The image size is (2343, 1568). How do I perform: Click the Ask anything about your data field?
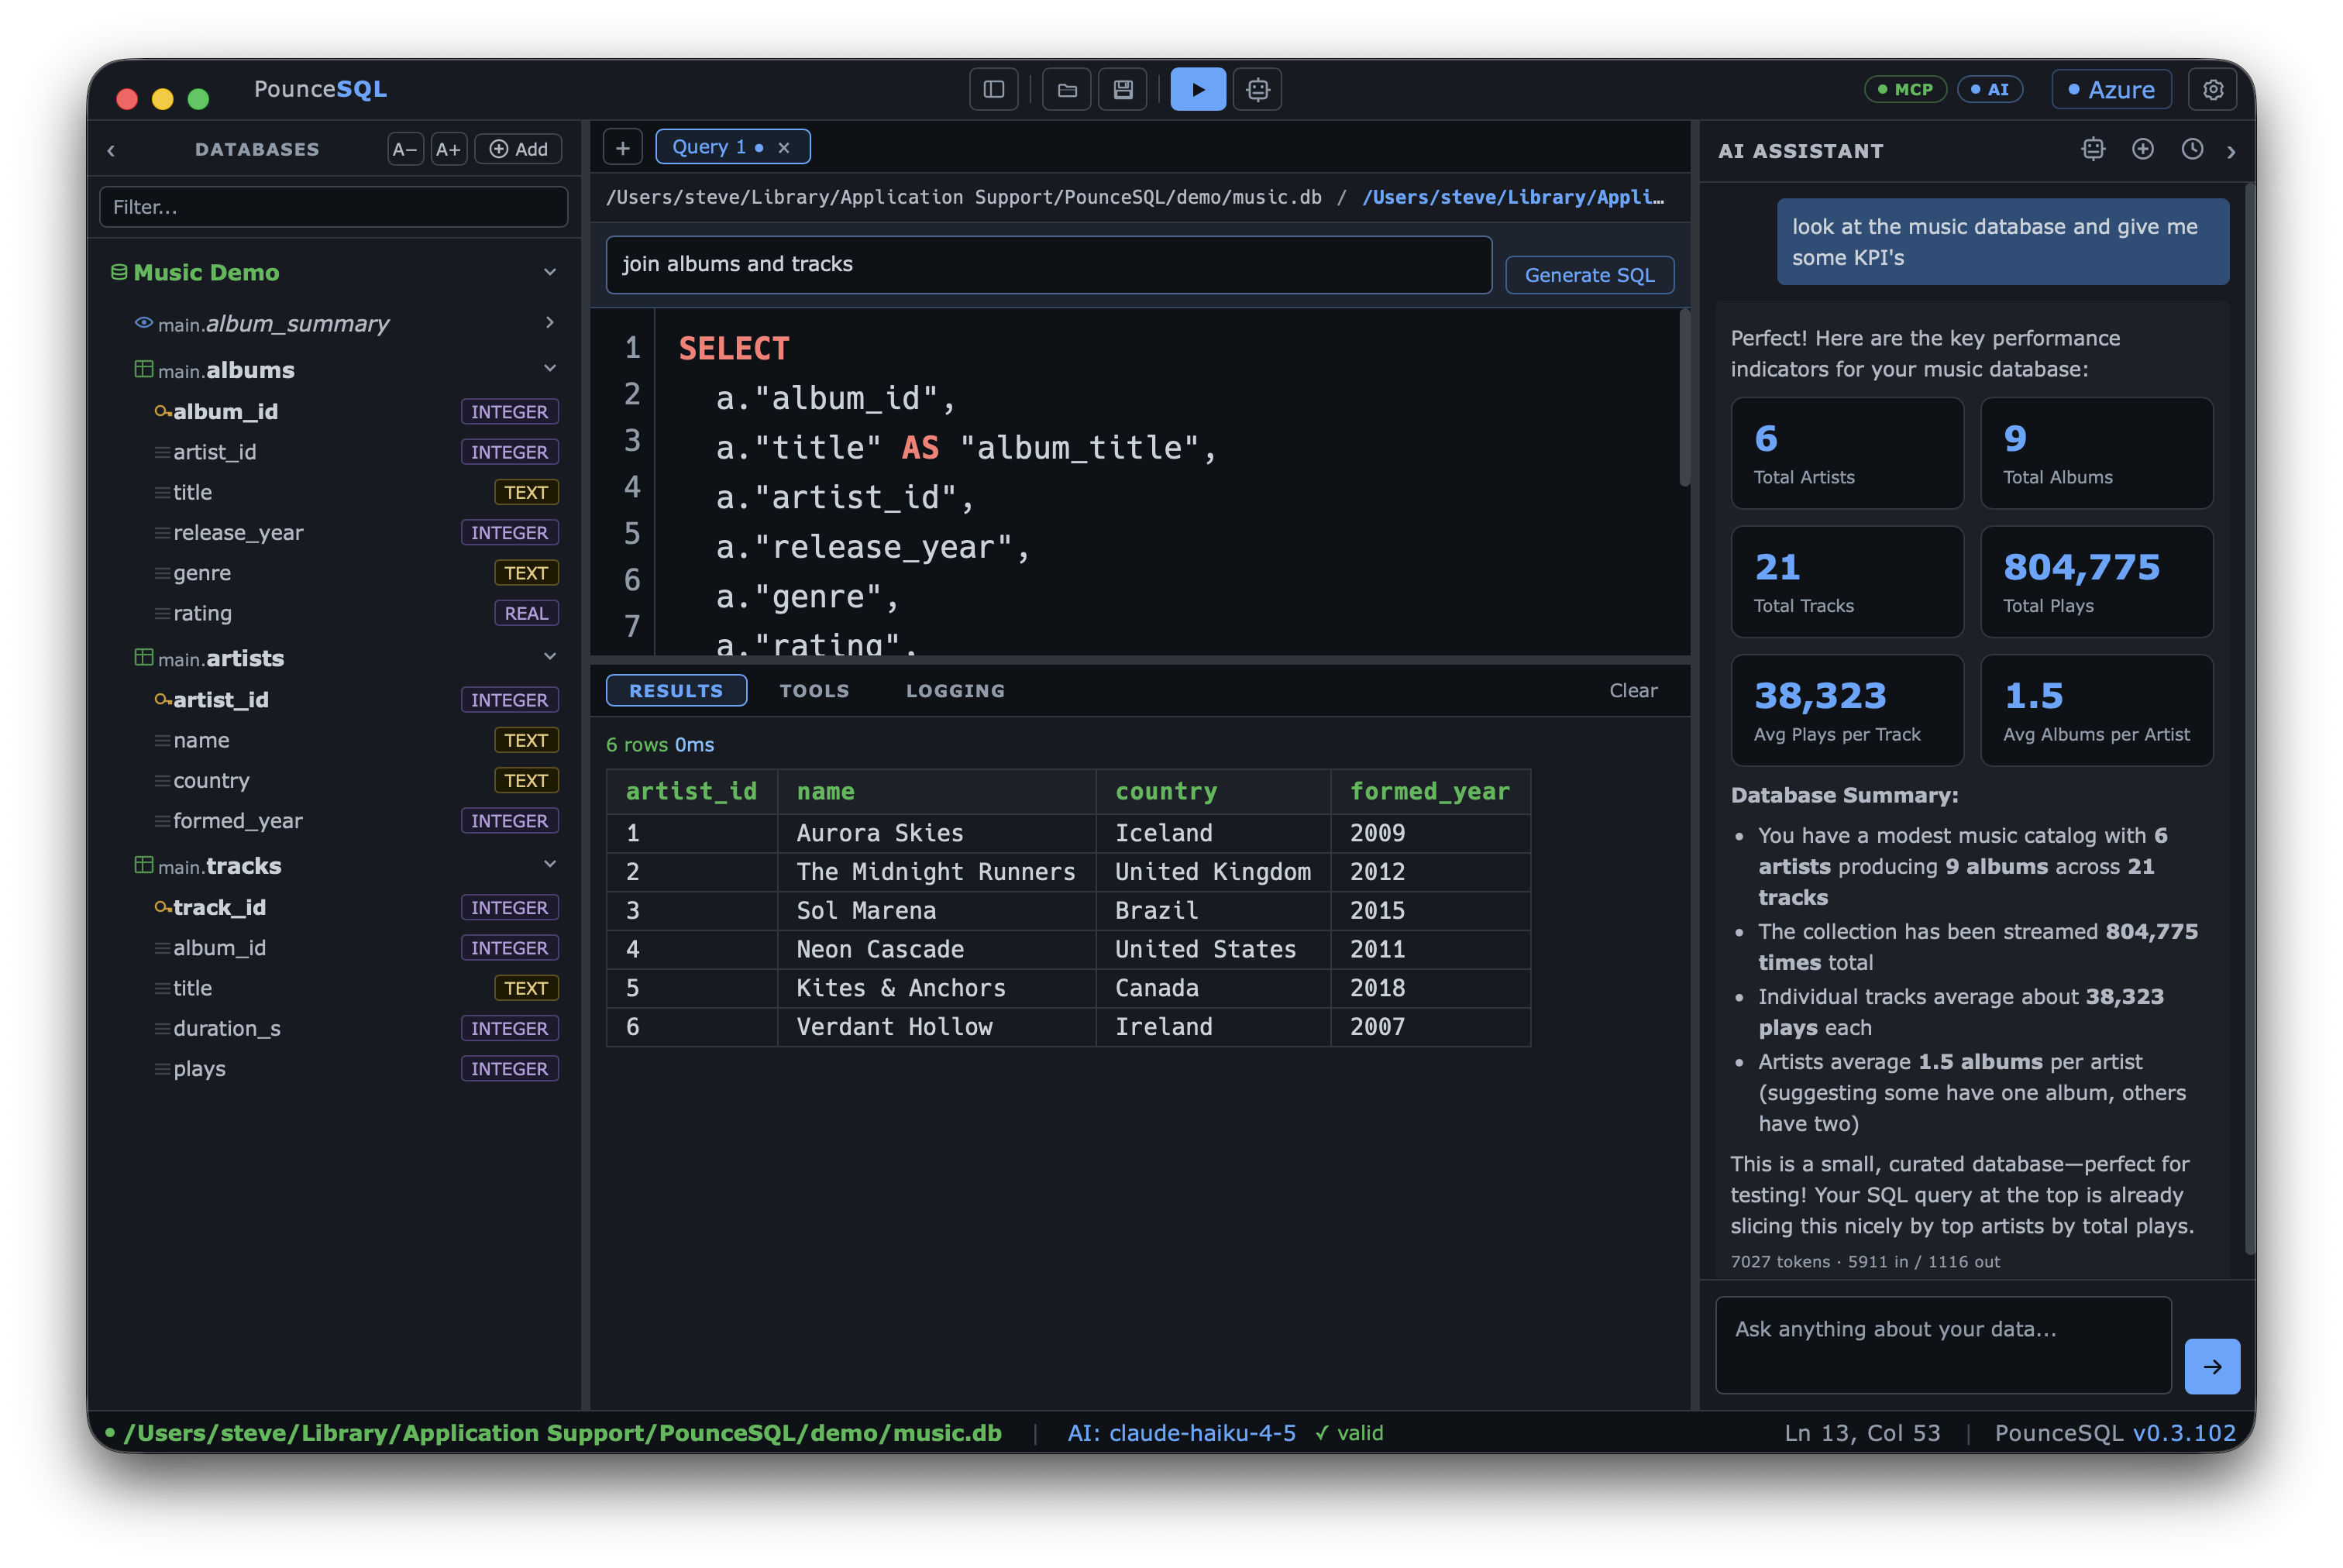pyautogui.click(x=1943, y=1345)
